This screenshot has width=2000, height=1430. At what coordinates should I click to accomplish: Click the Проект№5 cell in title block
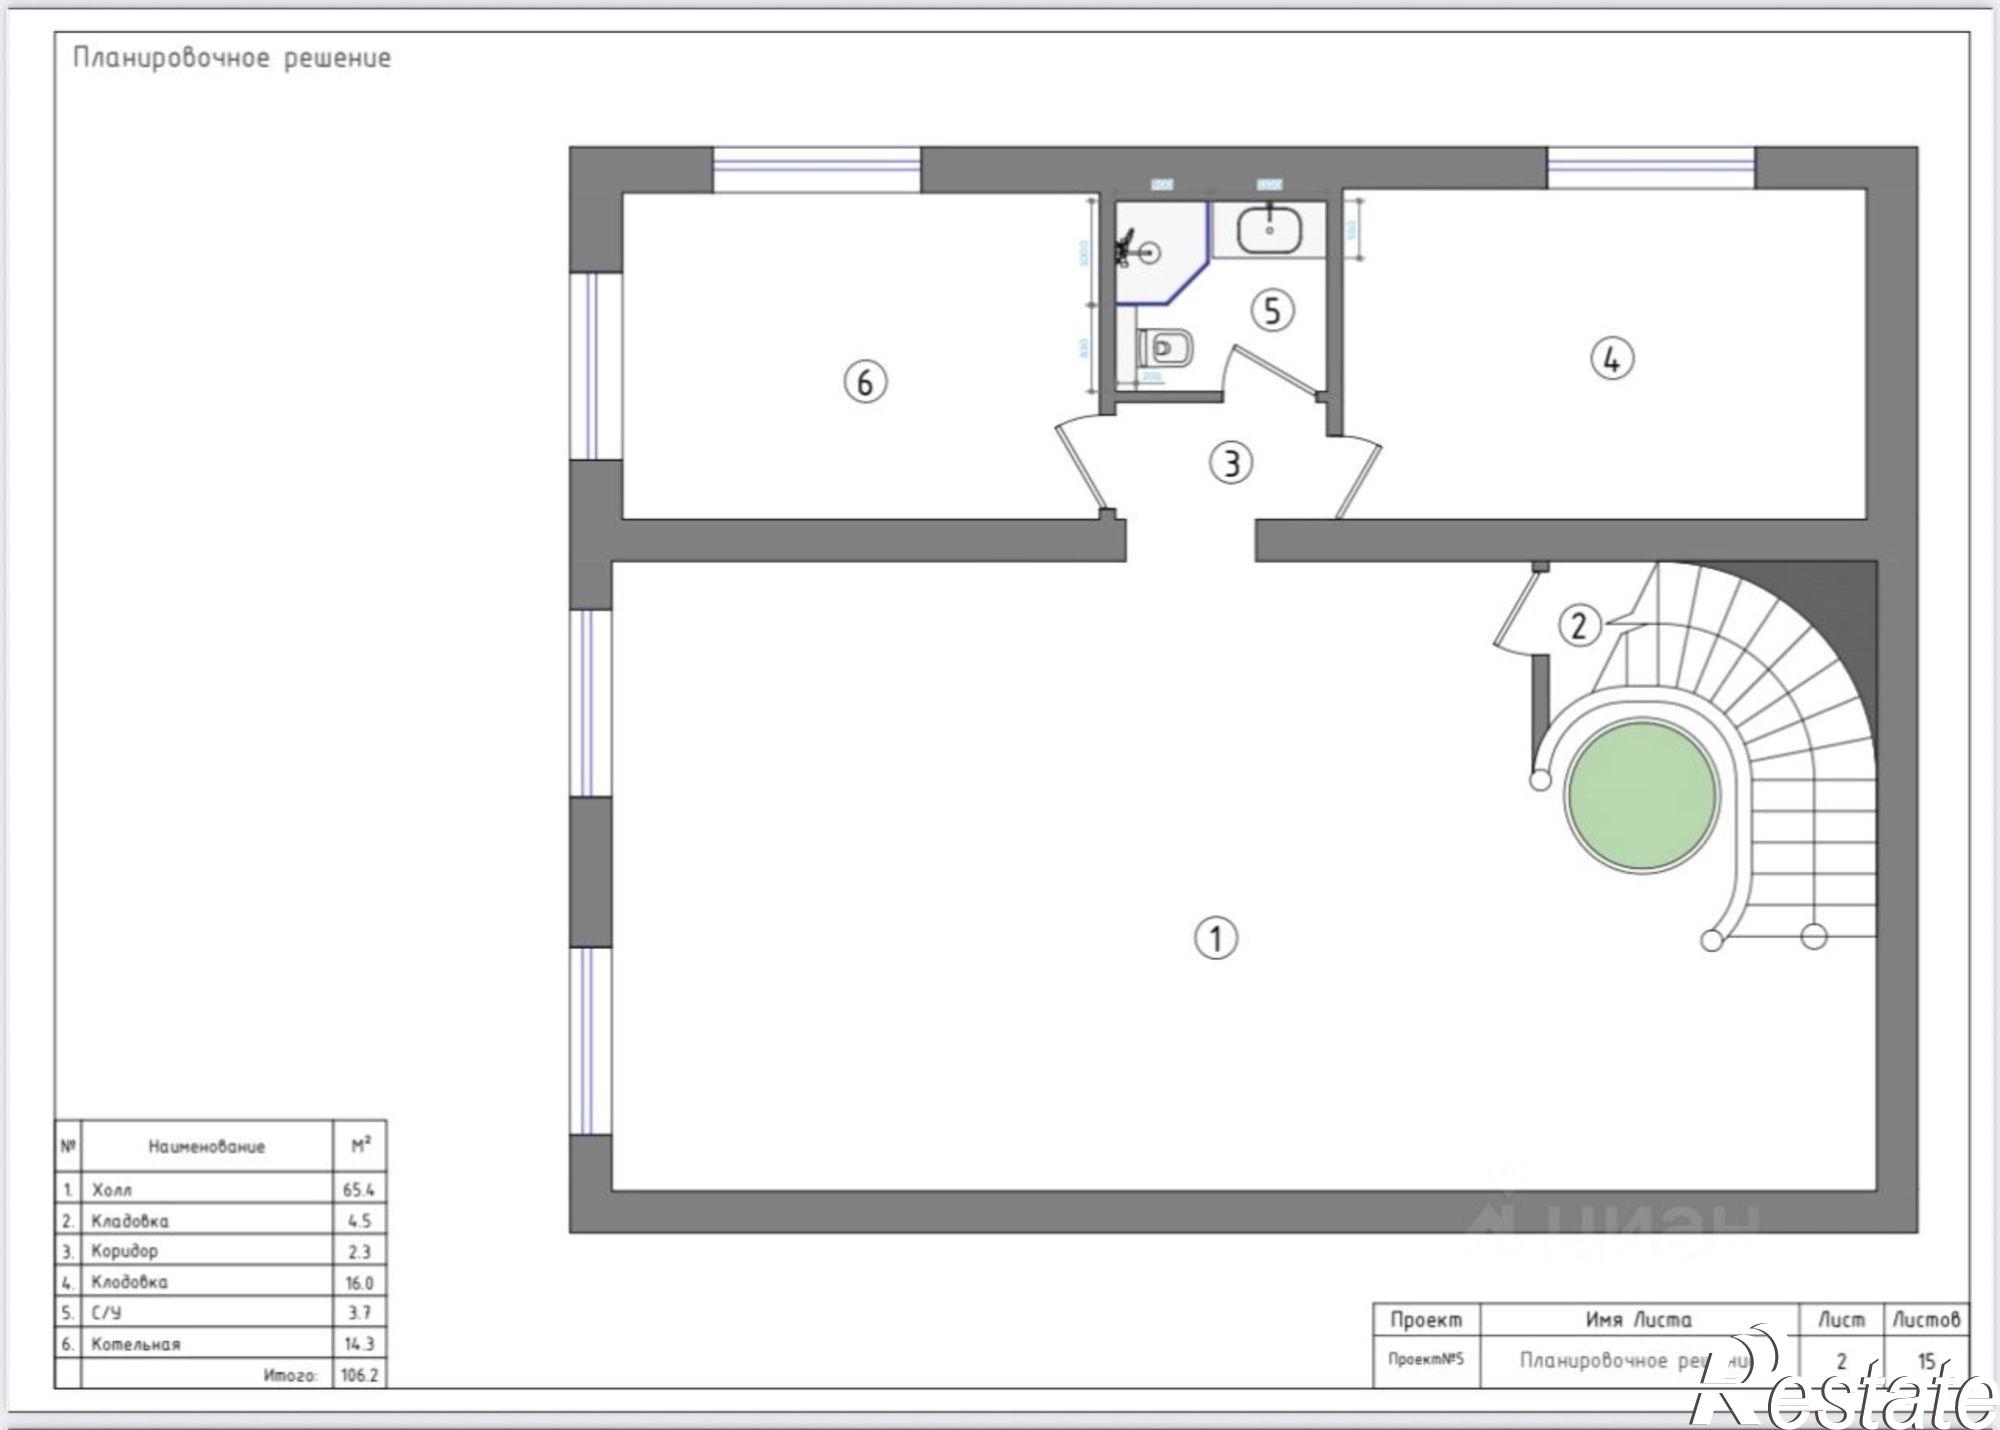pyautogui.click(x=1426, y=1360)
